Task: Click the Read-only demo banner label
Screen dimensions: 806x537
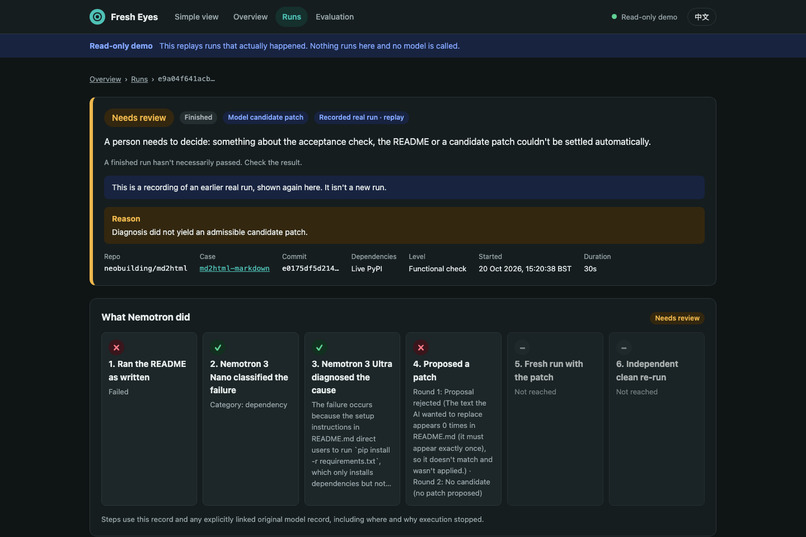Action: click(x=121, y=46)
